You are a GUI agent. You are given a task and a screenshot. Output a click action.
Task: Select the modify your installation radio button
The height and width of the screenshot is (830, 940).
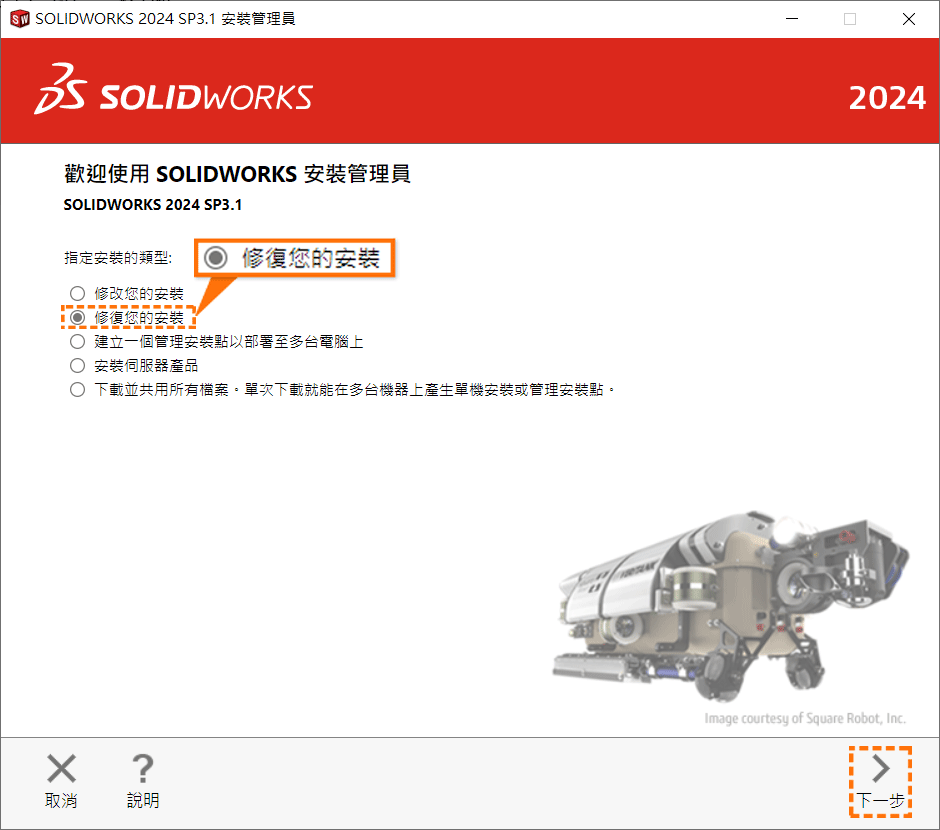[x=77, y=294]
